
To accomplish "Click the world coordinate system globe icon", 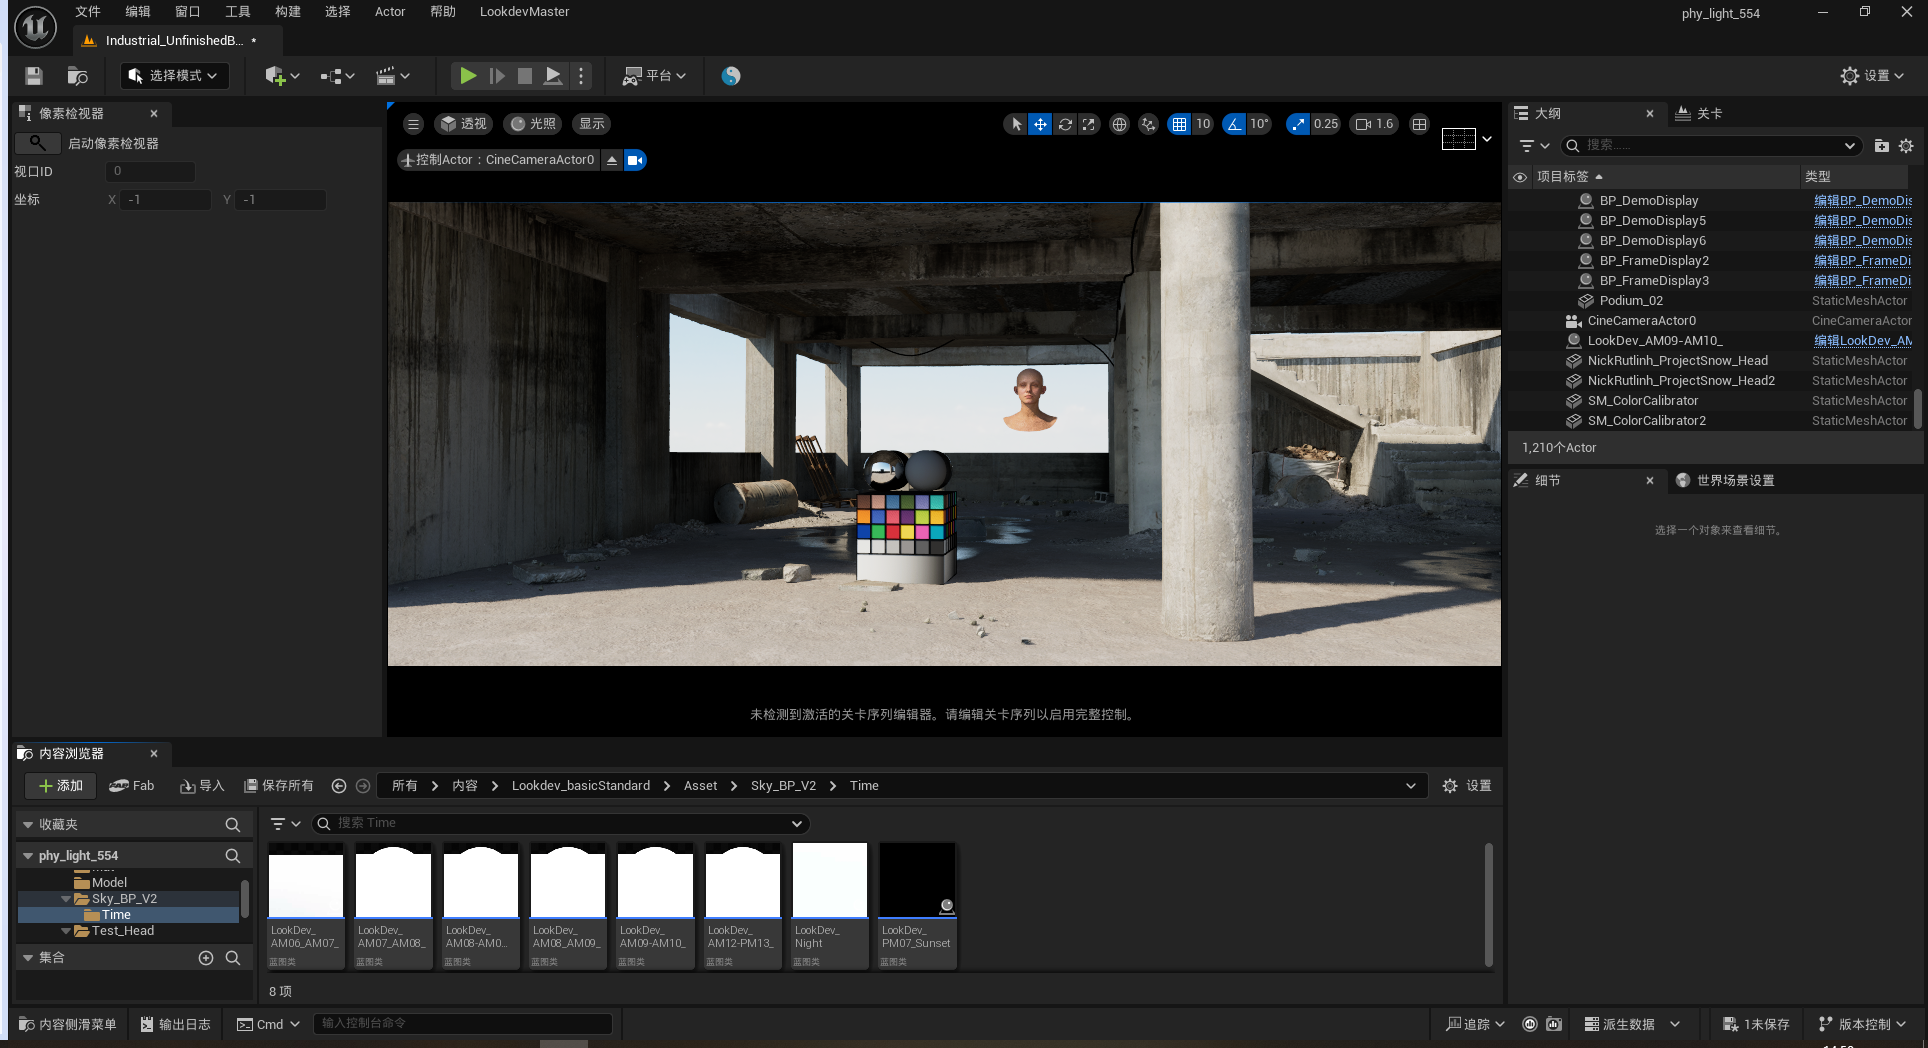I will click(x=1120, y=124).
